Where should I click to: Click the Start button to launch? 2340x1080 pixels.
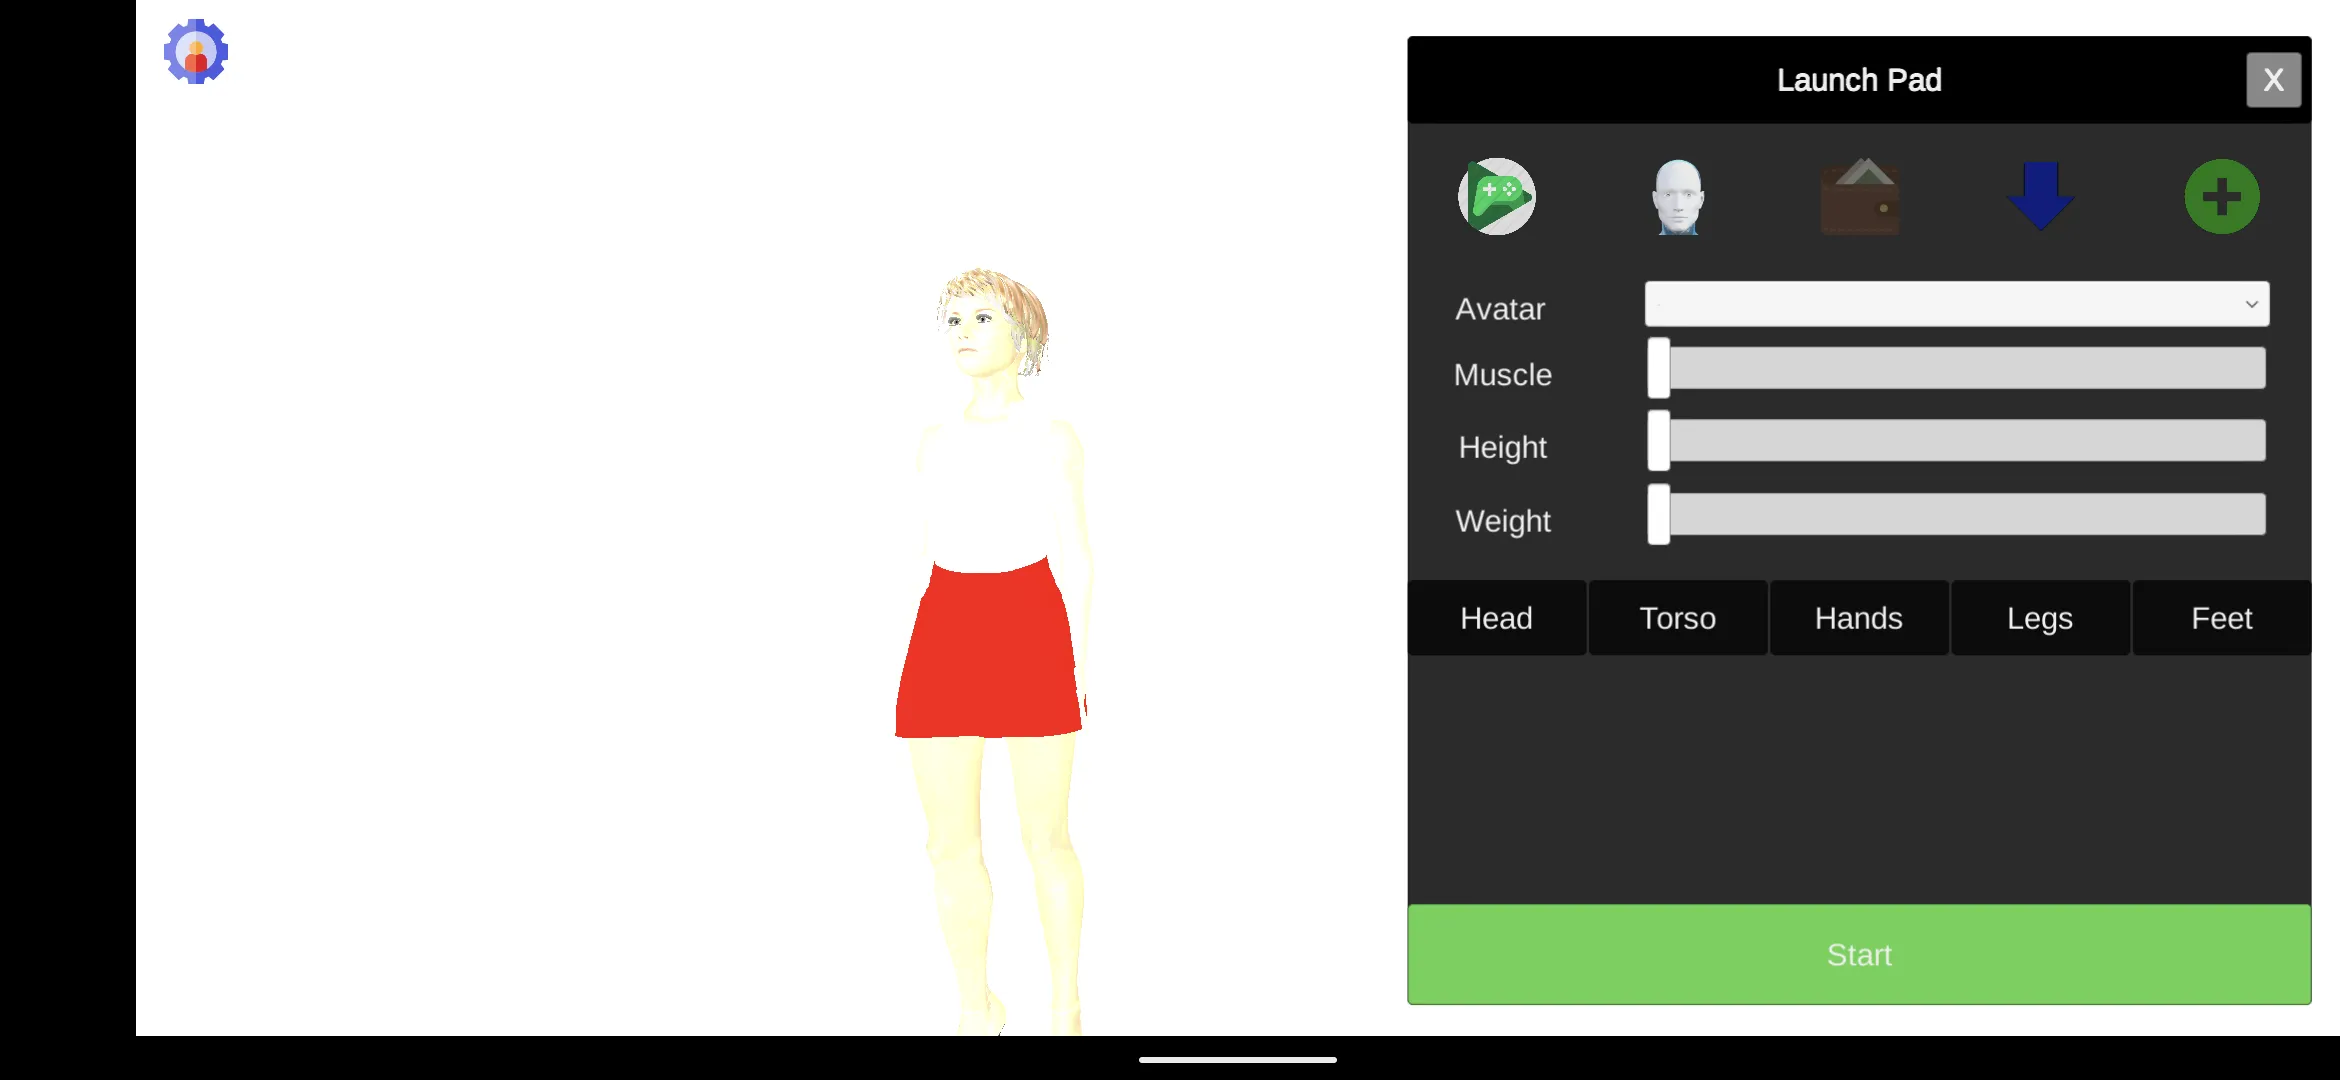1858,953
